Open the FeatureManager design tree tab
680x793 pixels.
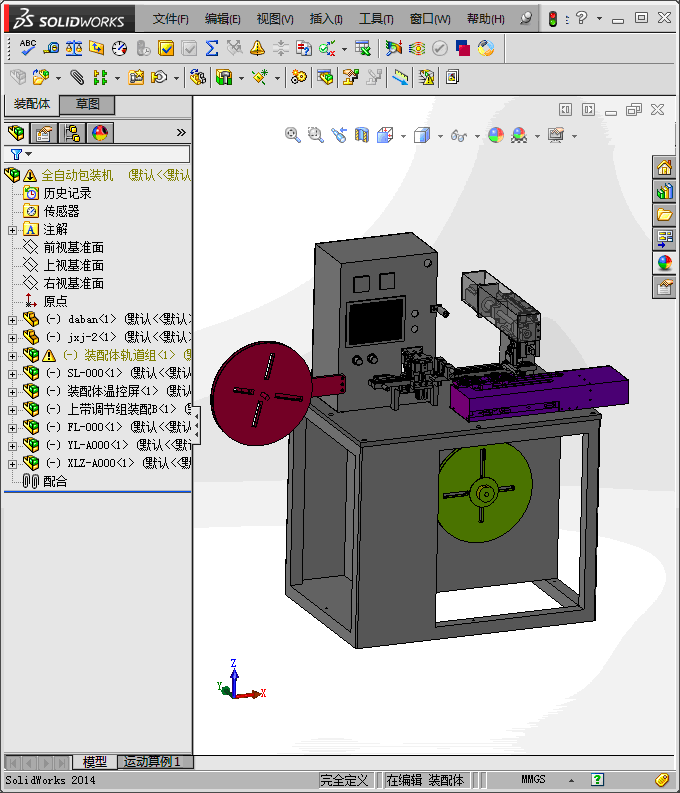16,133
